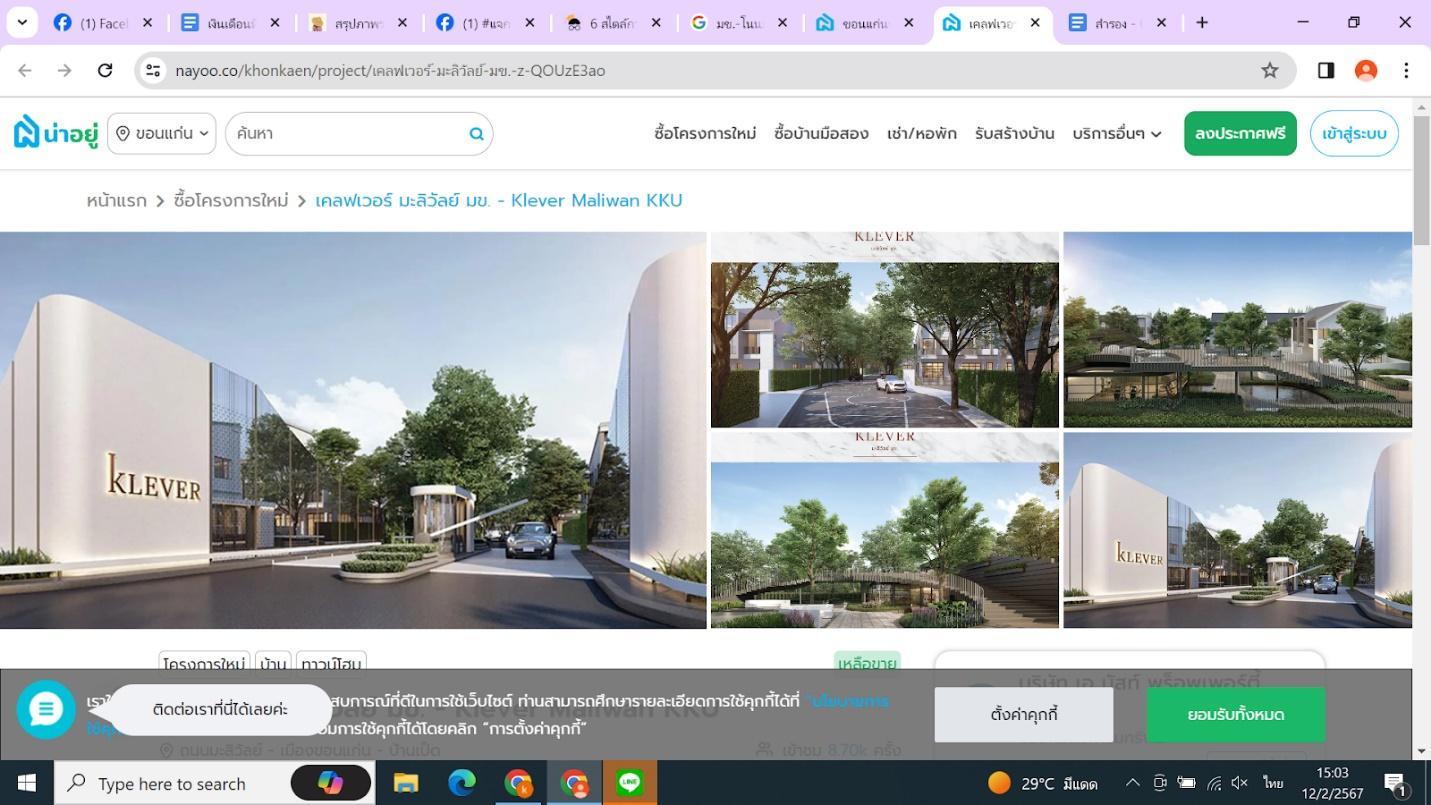The width and height of the screenshot is (1431, 805).
Task: Open Copilot from the taskbar
Action: click(330, 783)
